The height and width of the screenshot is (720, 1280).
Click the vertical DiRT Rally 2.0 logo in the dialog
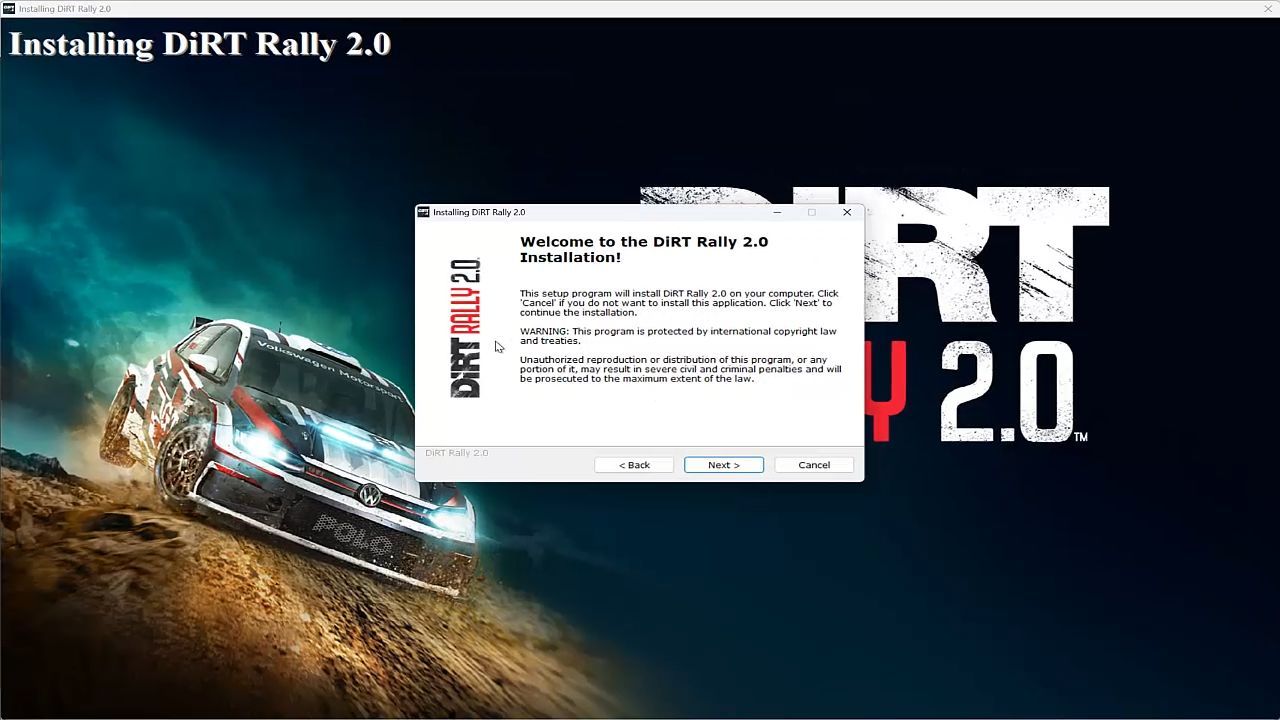pos(465,328)
